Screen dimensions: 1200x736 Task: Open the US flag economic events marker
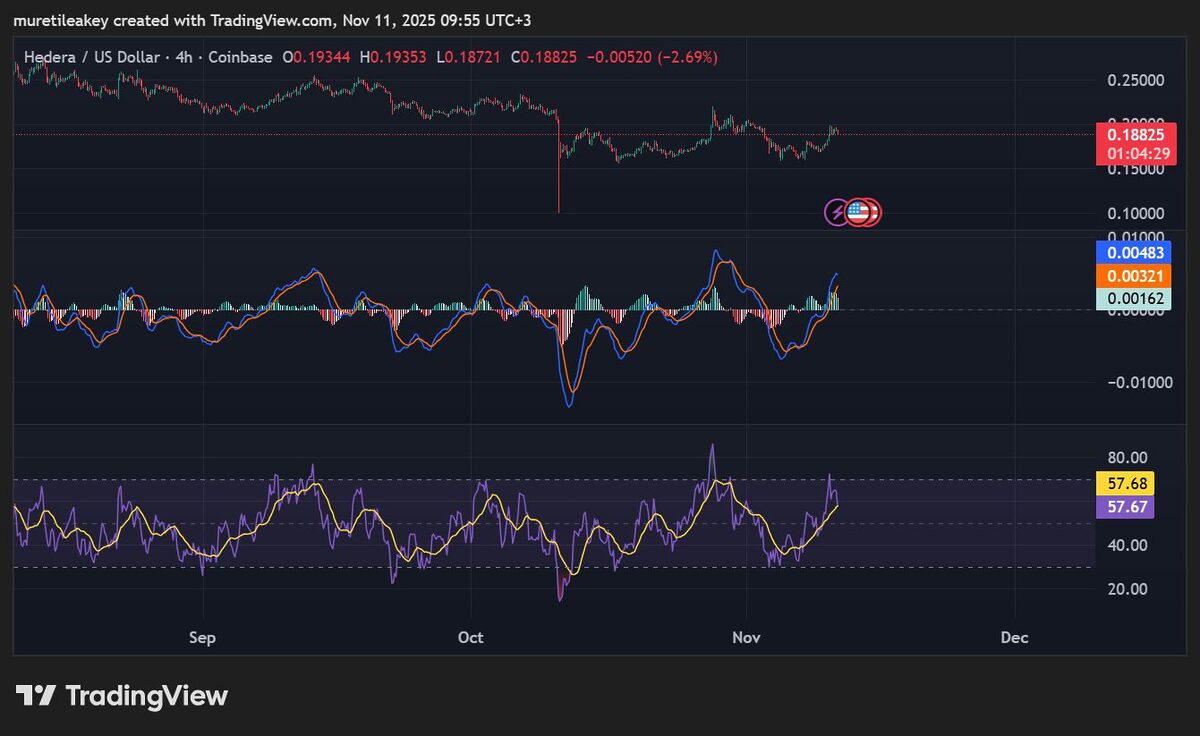coord(858,211)
